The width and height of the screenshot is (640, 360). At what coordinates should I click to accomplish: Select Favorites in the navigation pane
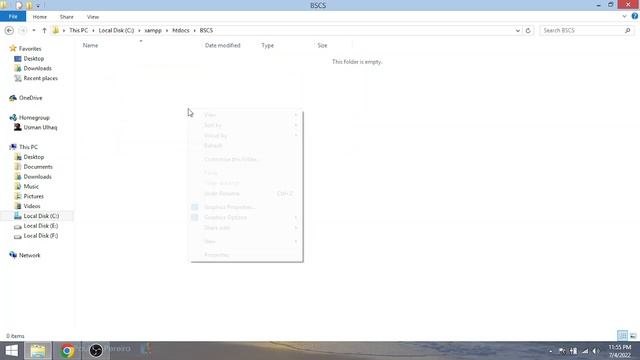[x=30, y=49]
